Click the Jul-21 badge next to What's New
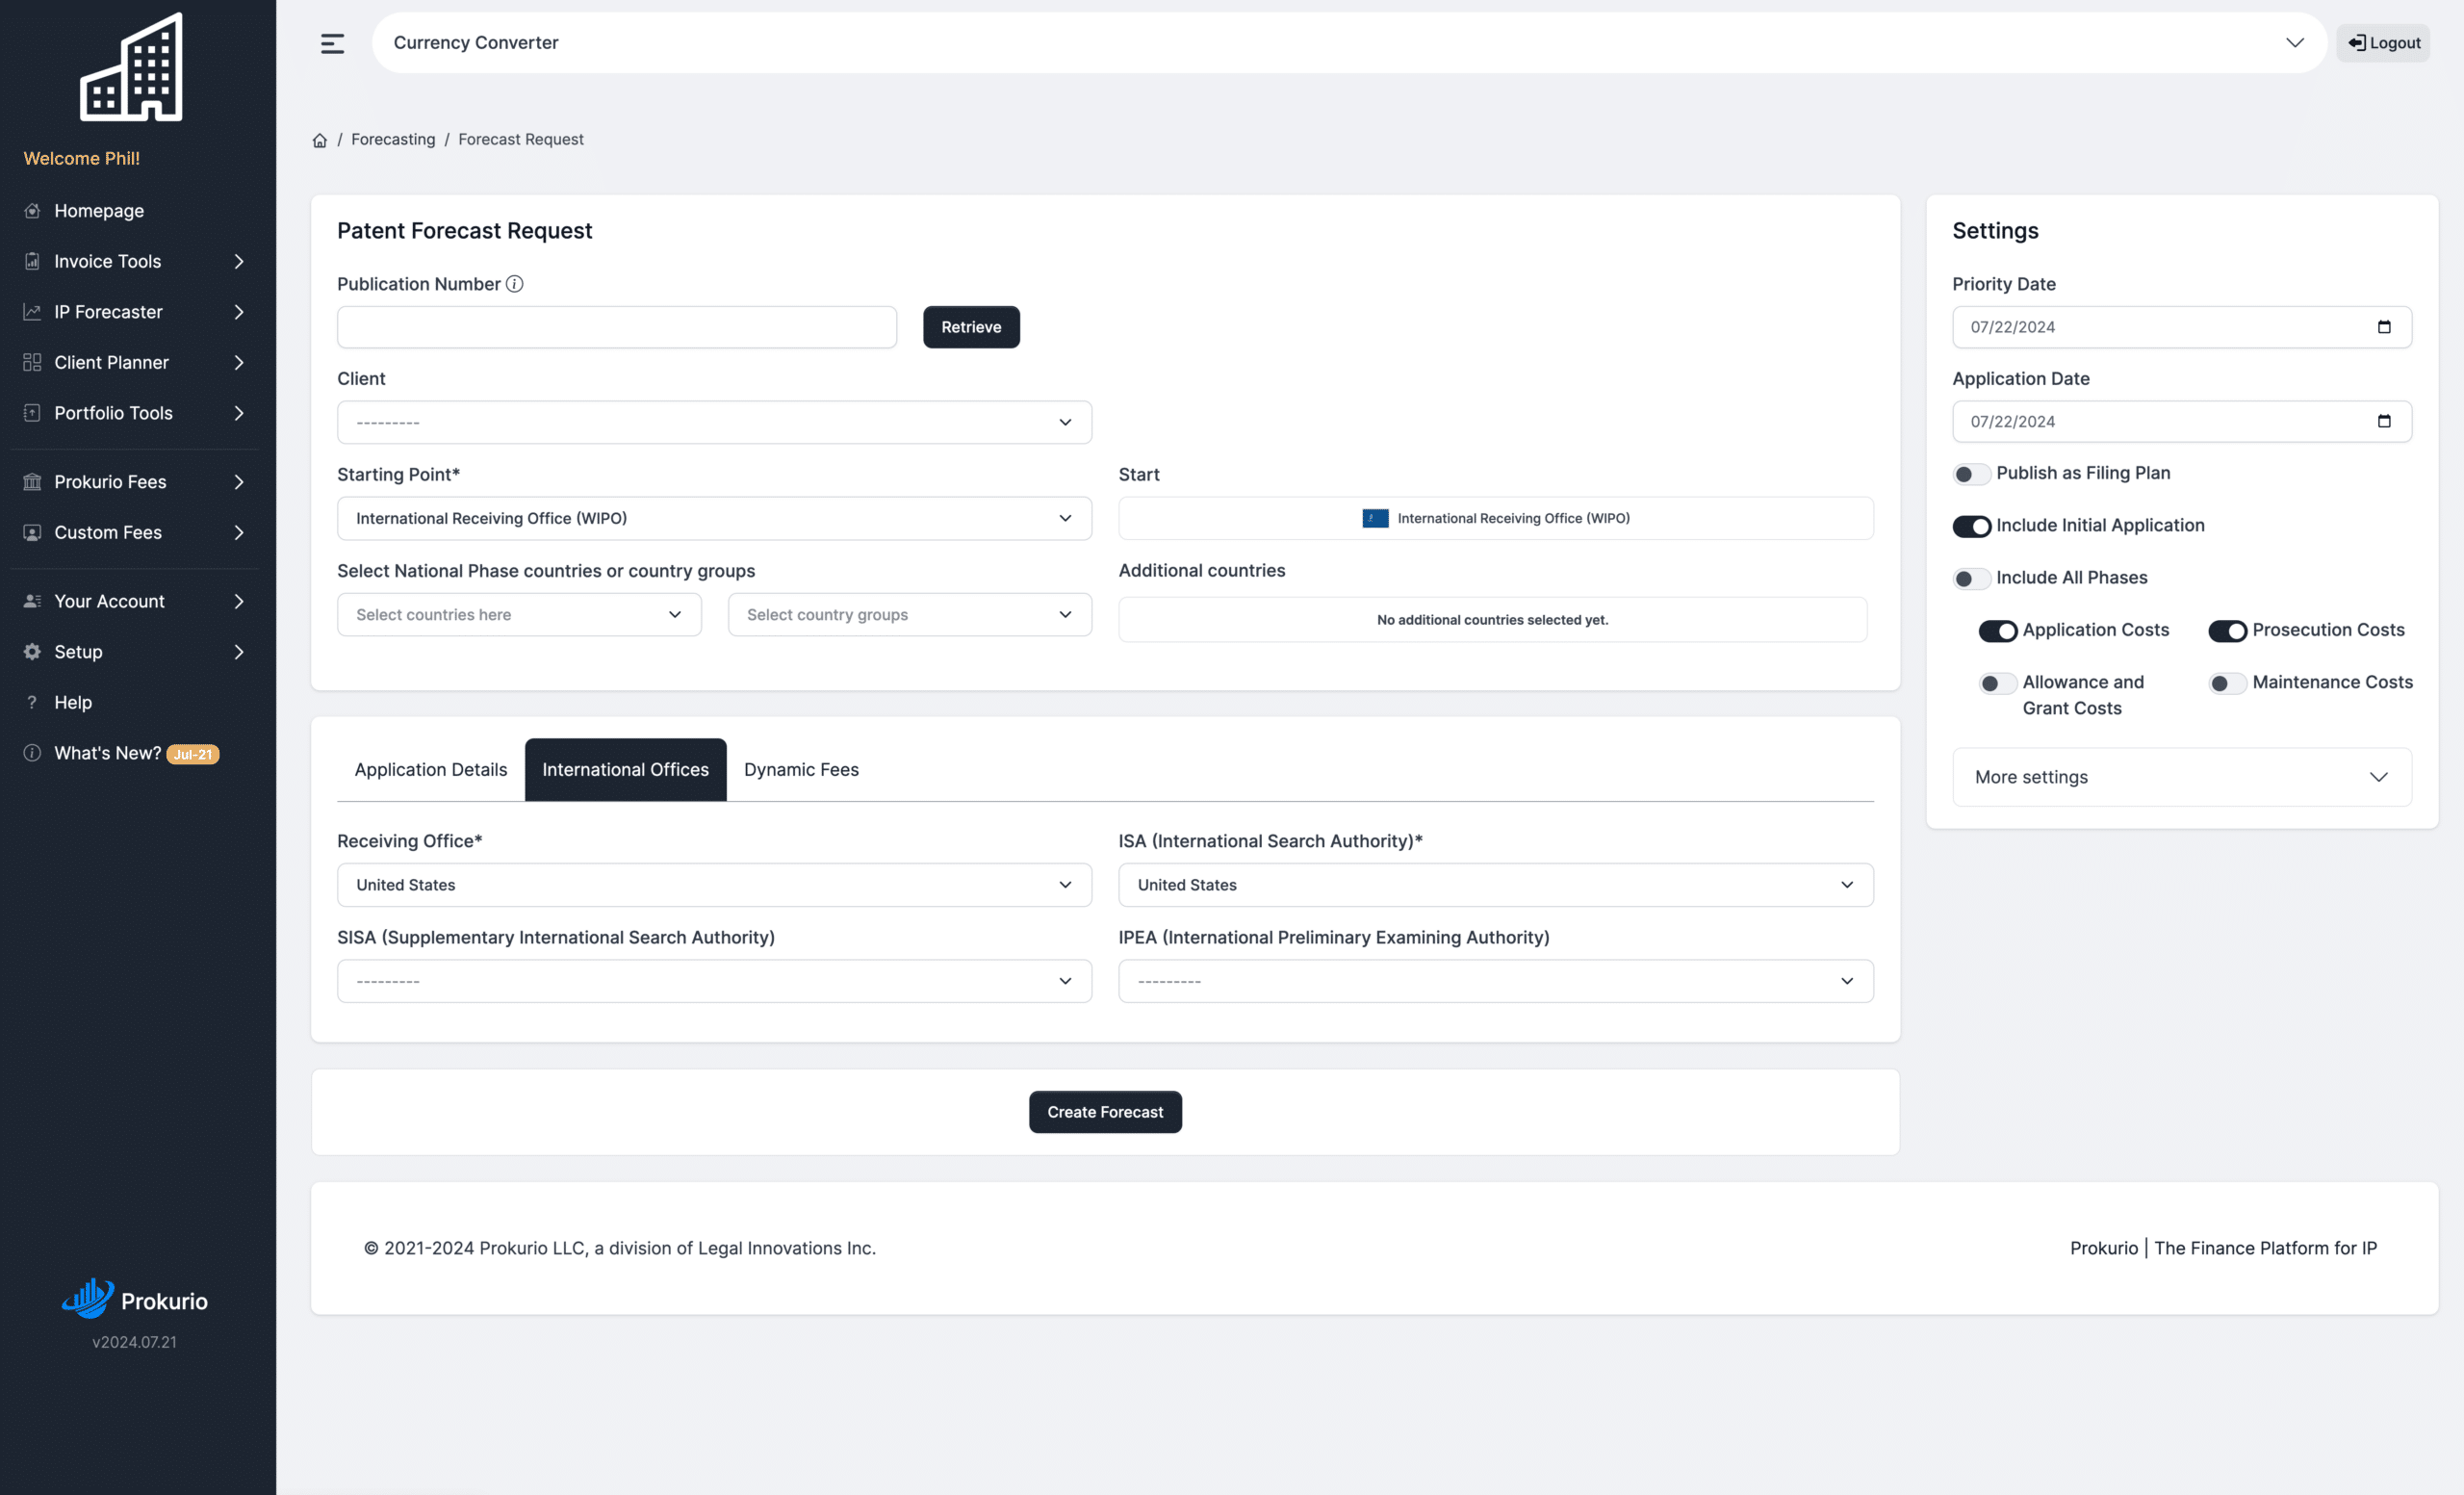This screenshot has height=1495, width=2464. (193, 754)
